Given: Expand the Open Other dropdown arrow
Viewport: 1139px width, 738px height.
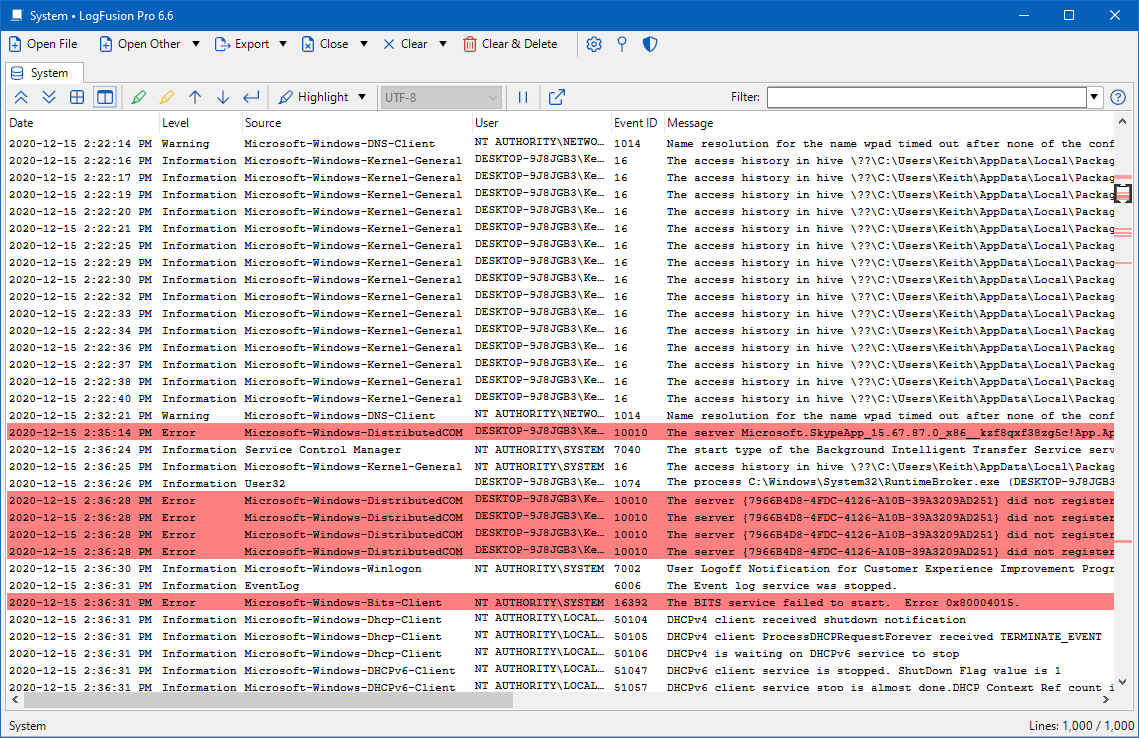Looking at the screenshot, I should click(x=196, y=44).
